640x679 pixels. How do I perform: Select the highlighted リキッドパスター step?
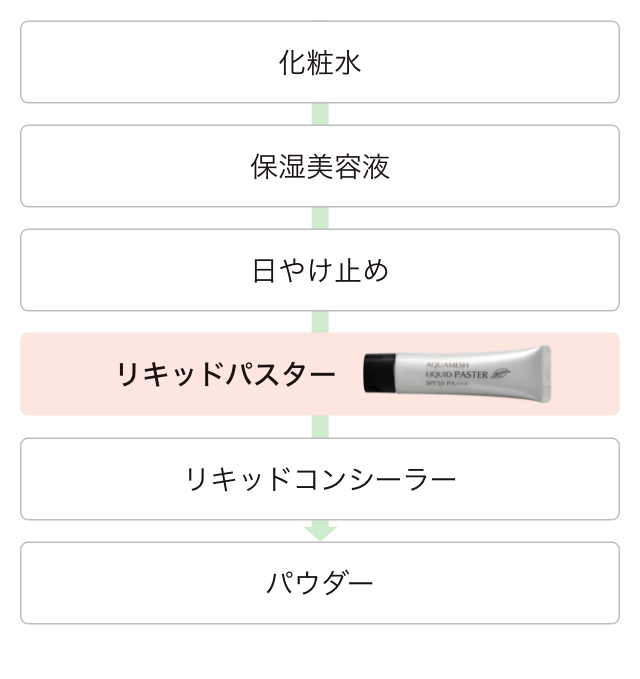320,374
